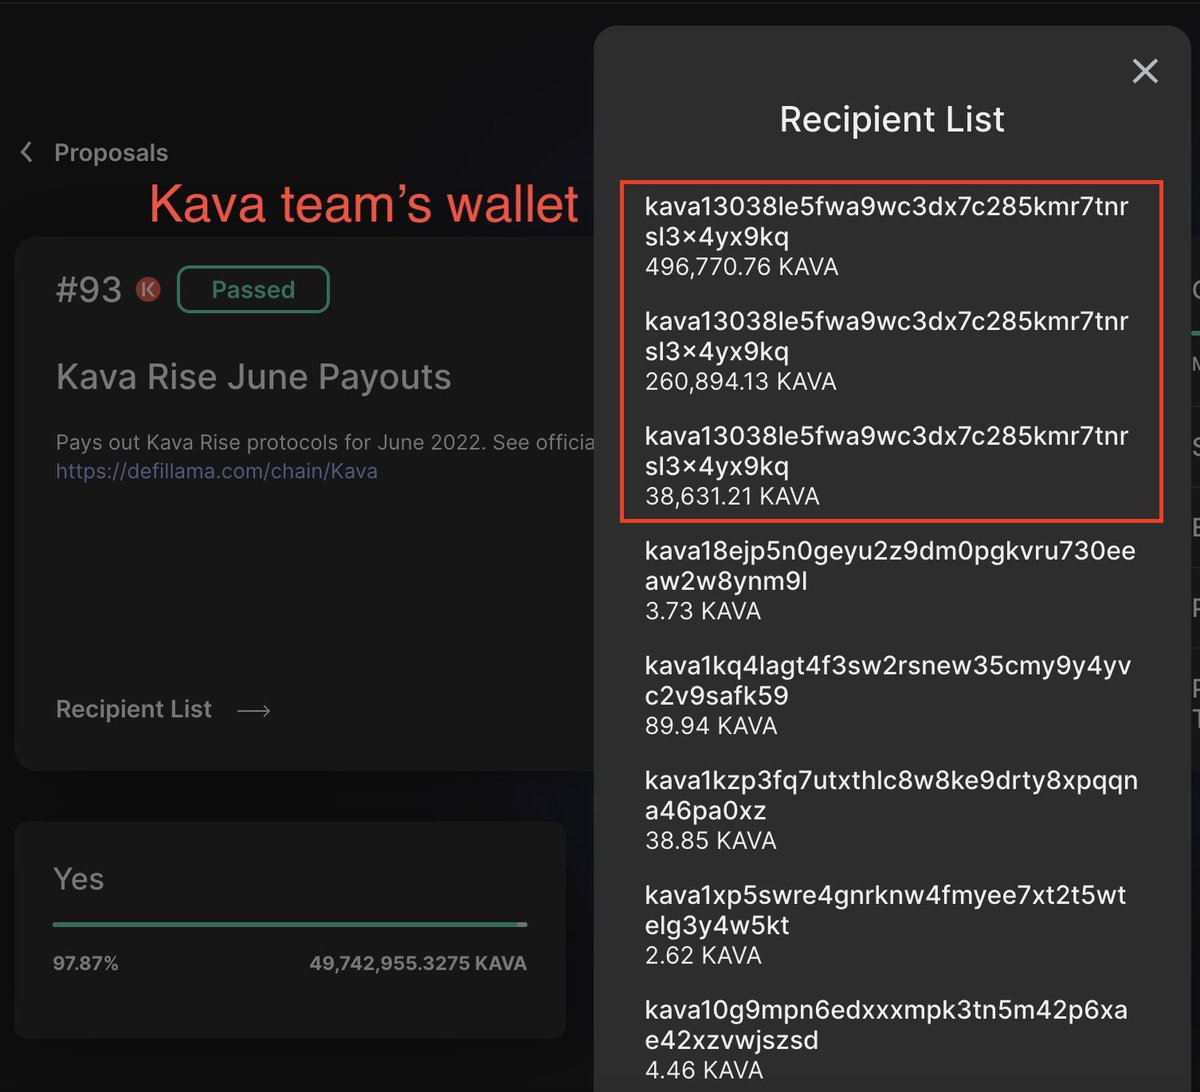Screen dimensions: 1200x1092
Task: Open the Recipient List link
Action: tap(134, 709)
